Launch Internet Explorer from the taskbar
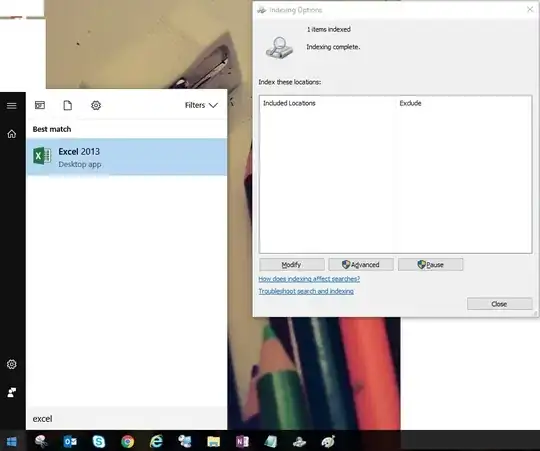This screenshot has width=540, height=451. pyautogui.click(x=156, y=441)
